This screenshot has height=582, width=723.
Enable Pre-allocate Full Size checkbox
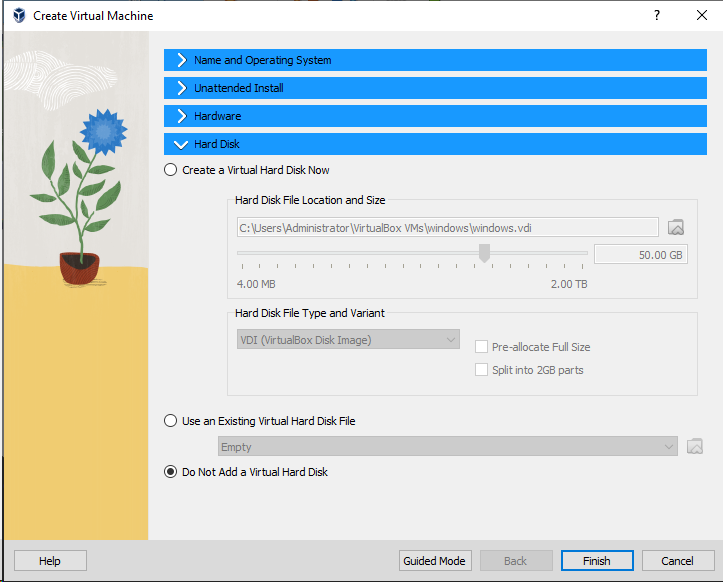click(482, 347)
